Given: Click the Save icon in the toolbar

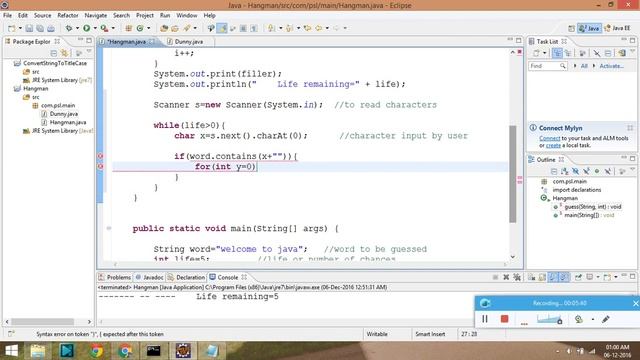Looking at the screenshot, I should (29, 28).
